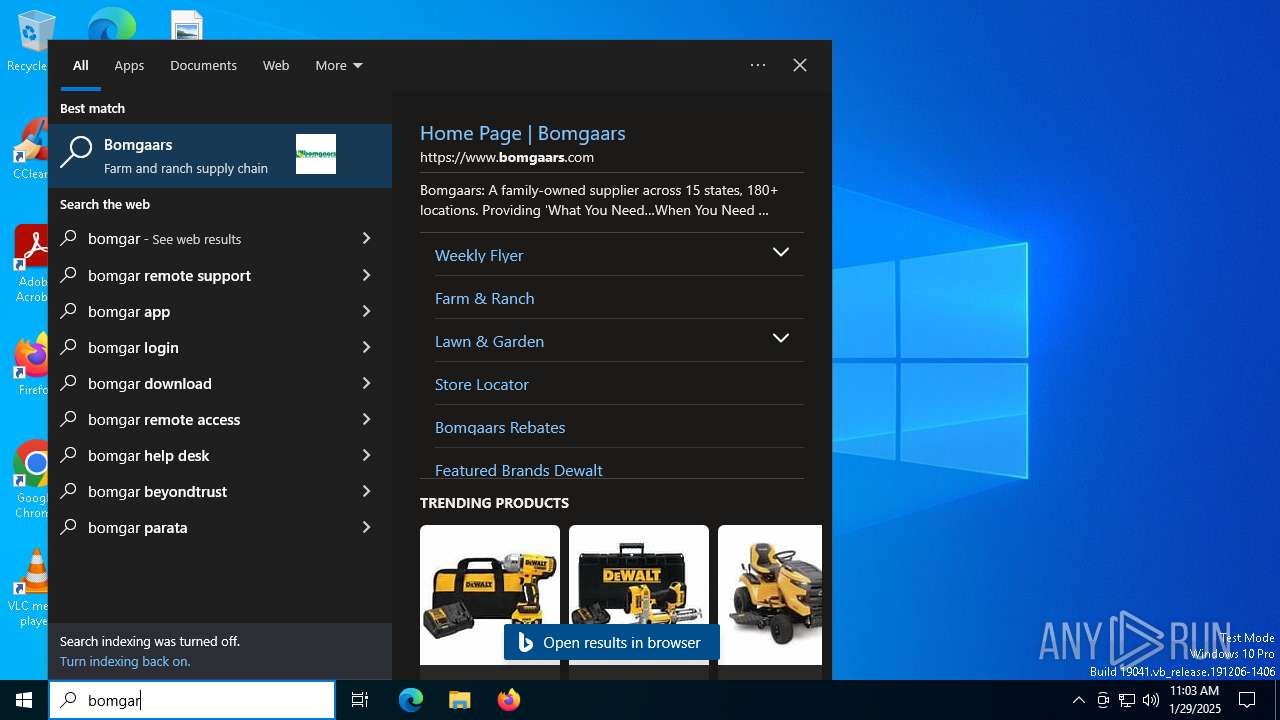Select the Adobe Acrobat desktop icon

(32, 264)
